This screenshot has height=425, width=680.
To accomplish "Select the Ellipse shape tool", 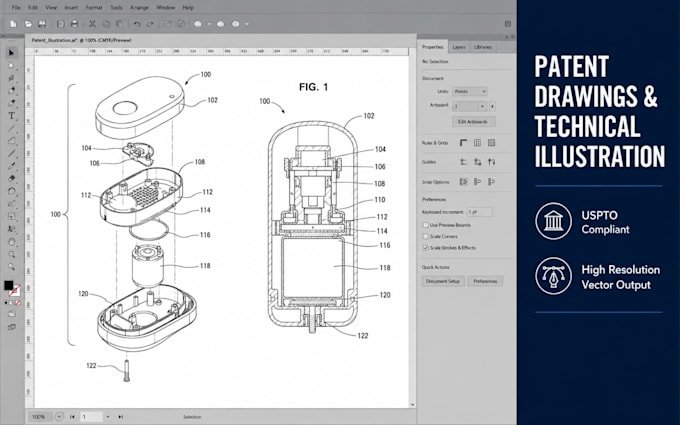I will 12,191.
